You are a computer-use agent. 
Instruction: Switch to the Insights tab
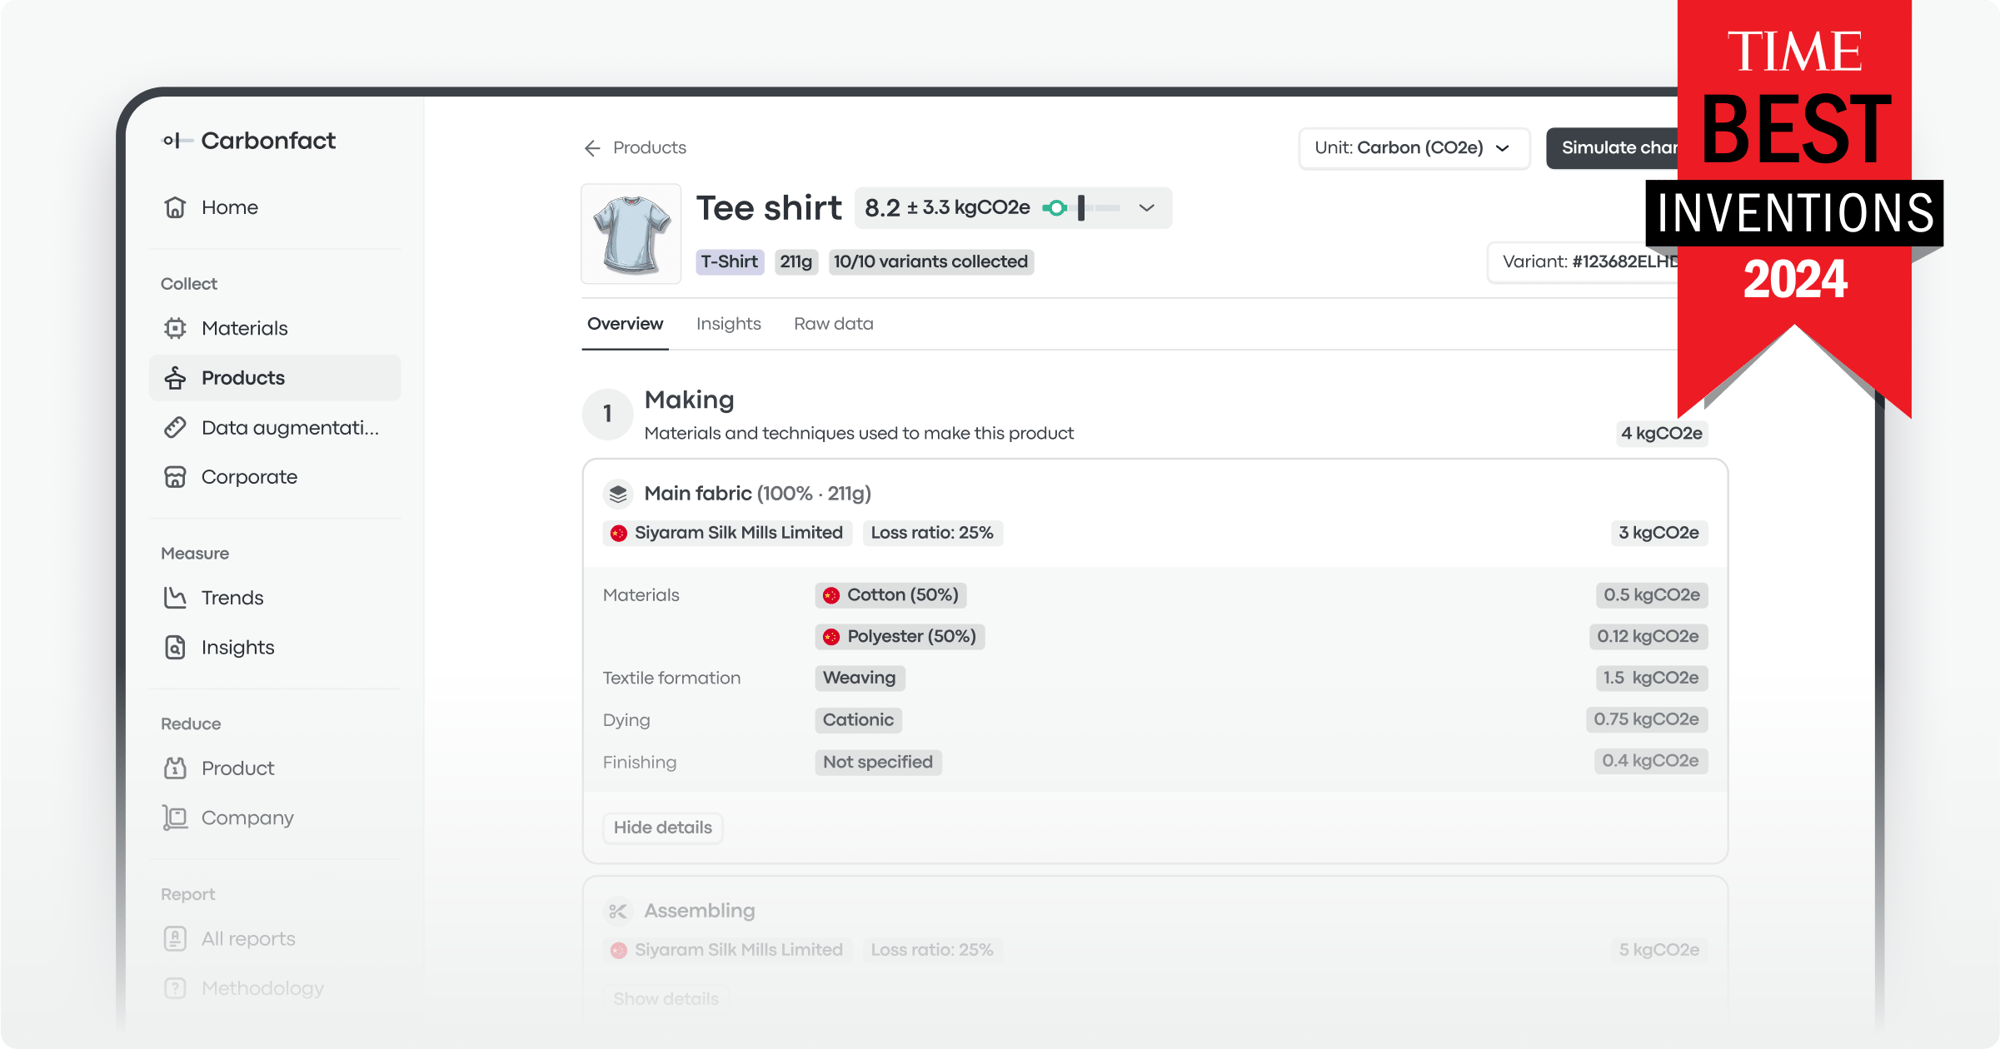tap(729, 324)
